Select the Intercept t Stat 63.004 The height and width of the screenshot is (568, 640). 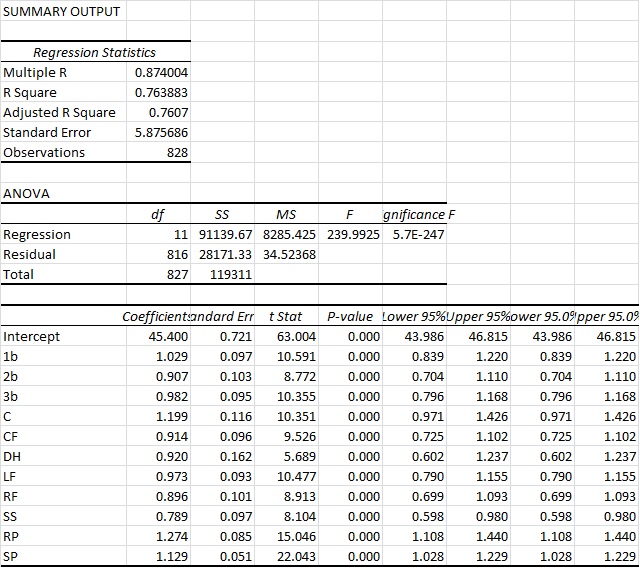[x=296, y=337]
